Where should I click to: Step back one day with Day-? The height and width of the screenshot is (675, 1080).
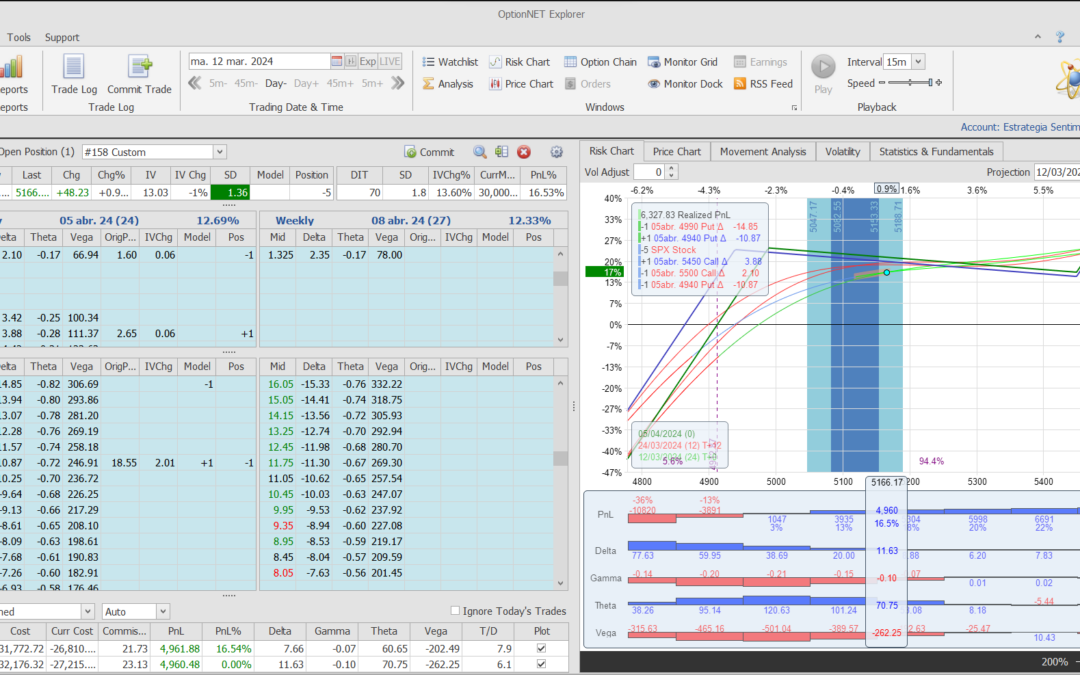point(275,84)
